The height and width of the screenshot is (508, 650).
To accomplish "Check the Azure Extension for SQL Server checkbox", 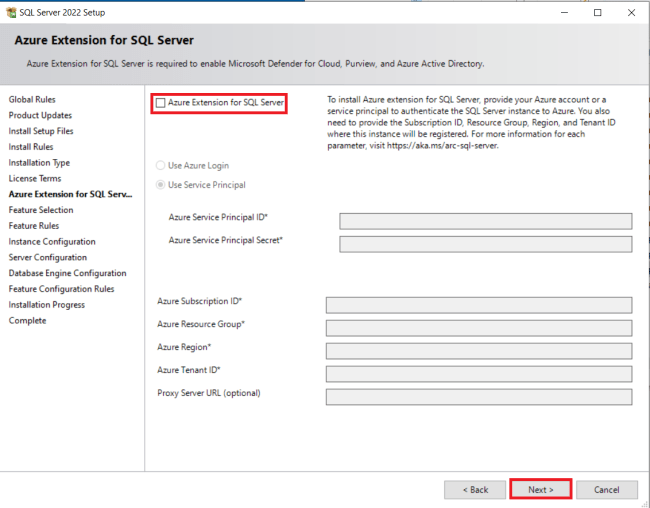I will tap(160, 103).
